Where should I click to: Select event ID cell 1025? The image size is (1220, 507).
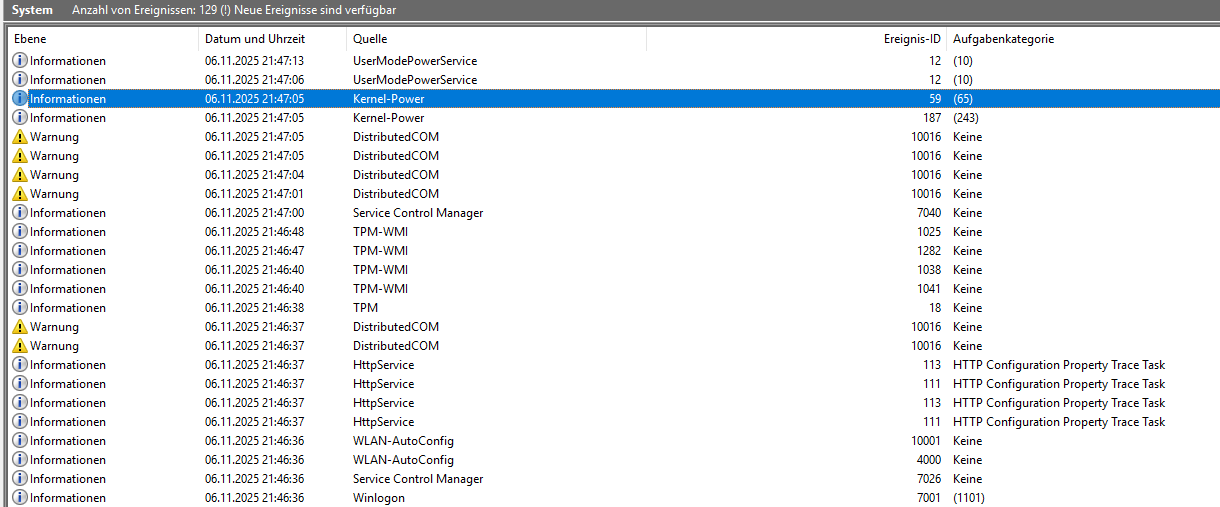click(x=927, y=232)
